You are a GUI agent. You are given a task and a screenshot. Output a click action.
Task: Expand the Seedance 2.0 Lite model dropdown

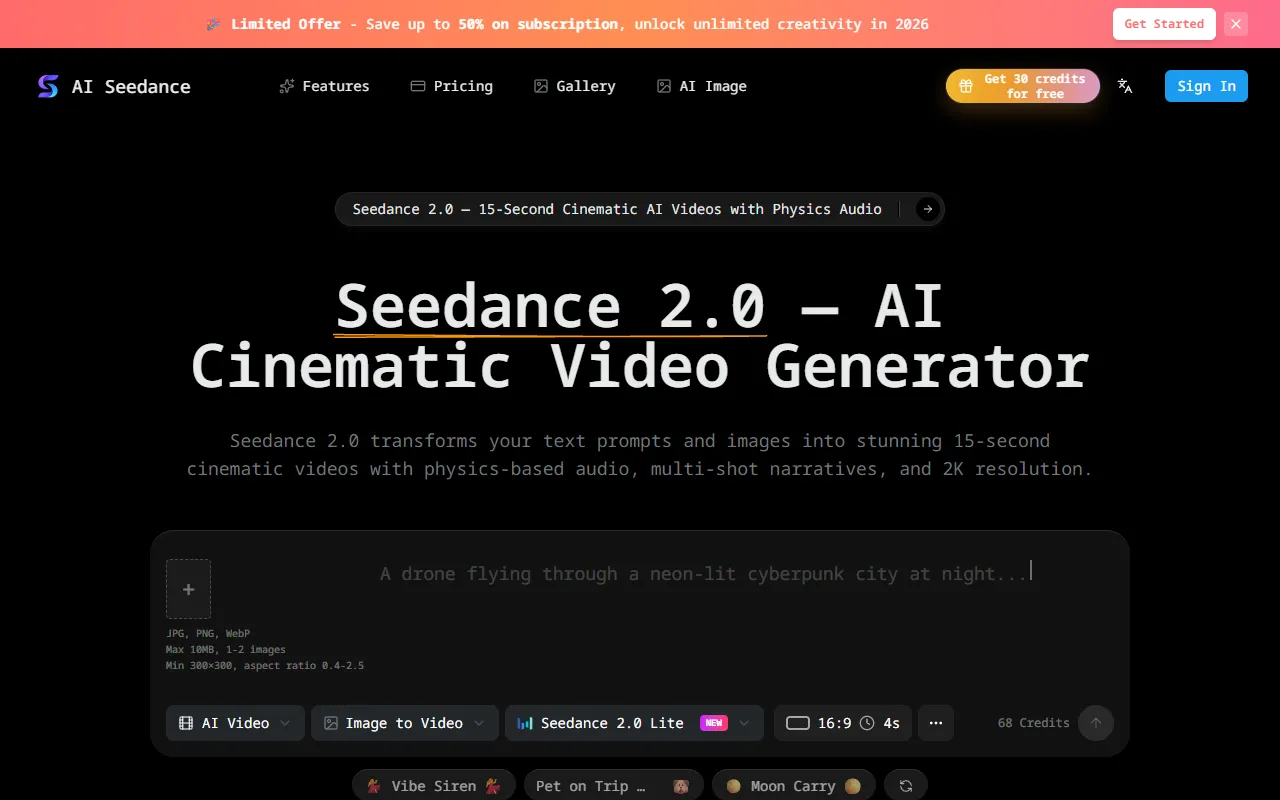click(634, 723)
